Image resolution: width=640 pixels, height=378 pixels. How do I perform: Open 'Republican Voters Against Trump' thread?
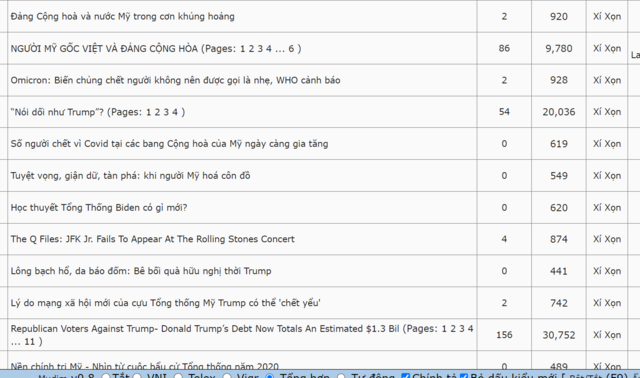[205, 329]
